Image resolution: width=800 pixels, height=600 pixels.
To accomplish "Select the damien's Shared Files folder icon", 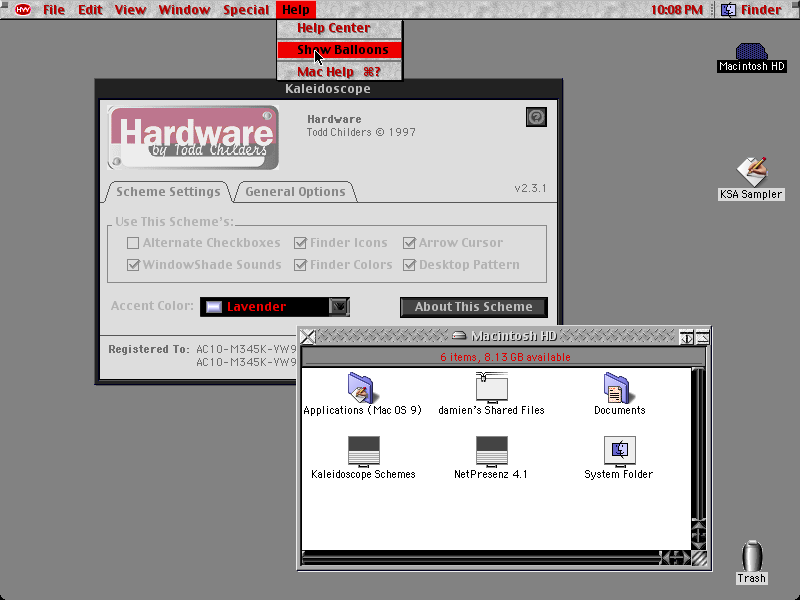I will [491, 387].
